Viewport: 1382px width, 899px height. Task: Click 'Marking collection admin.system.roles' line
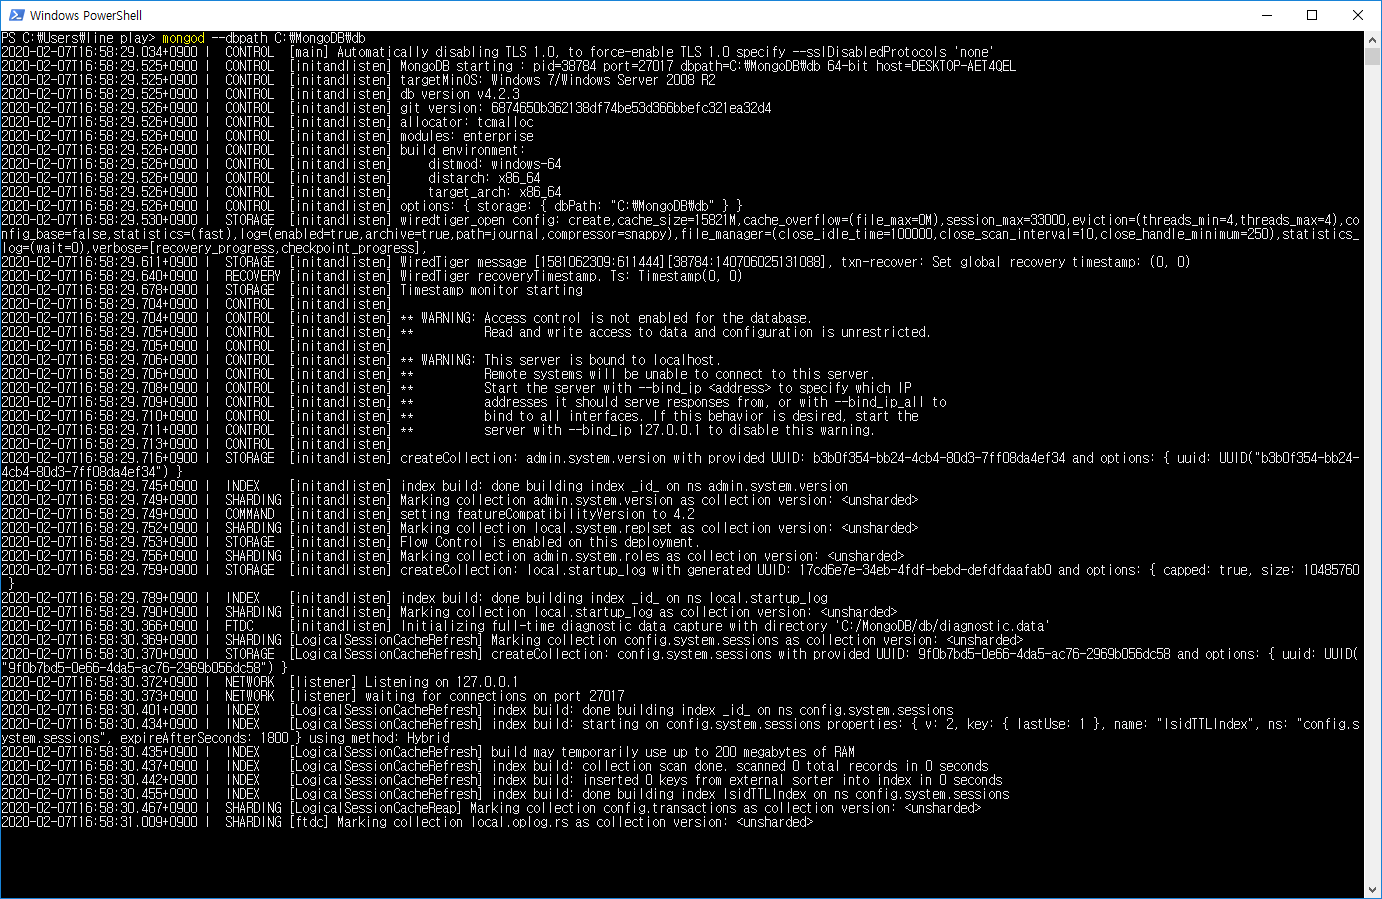[652, 556]
